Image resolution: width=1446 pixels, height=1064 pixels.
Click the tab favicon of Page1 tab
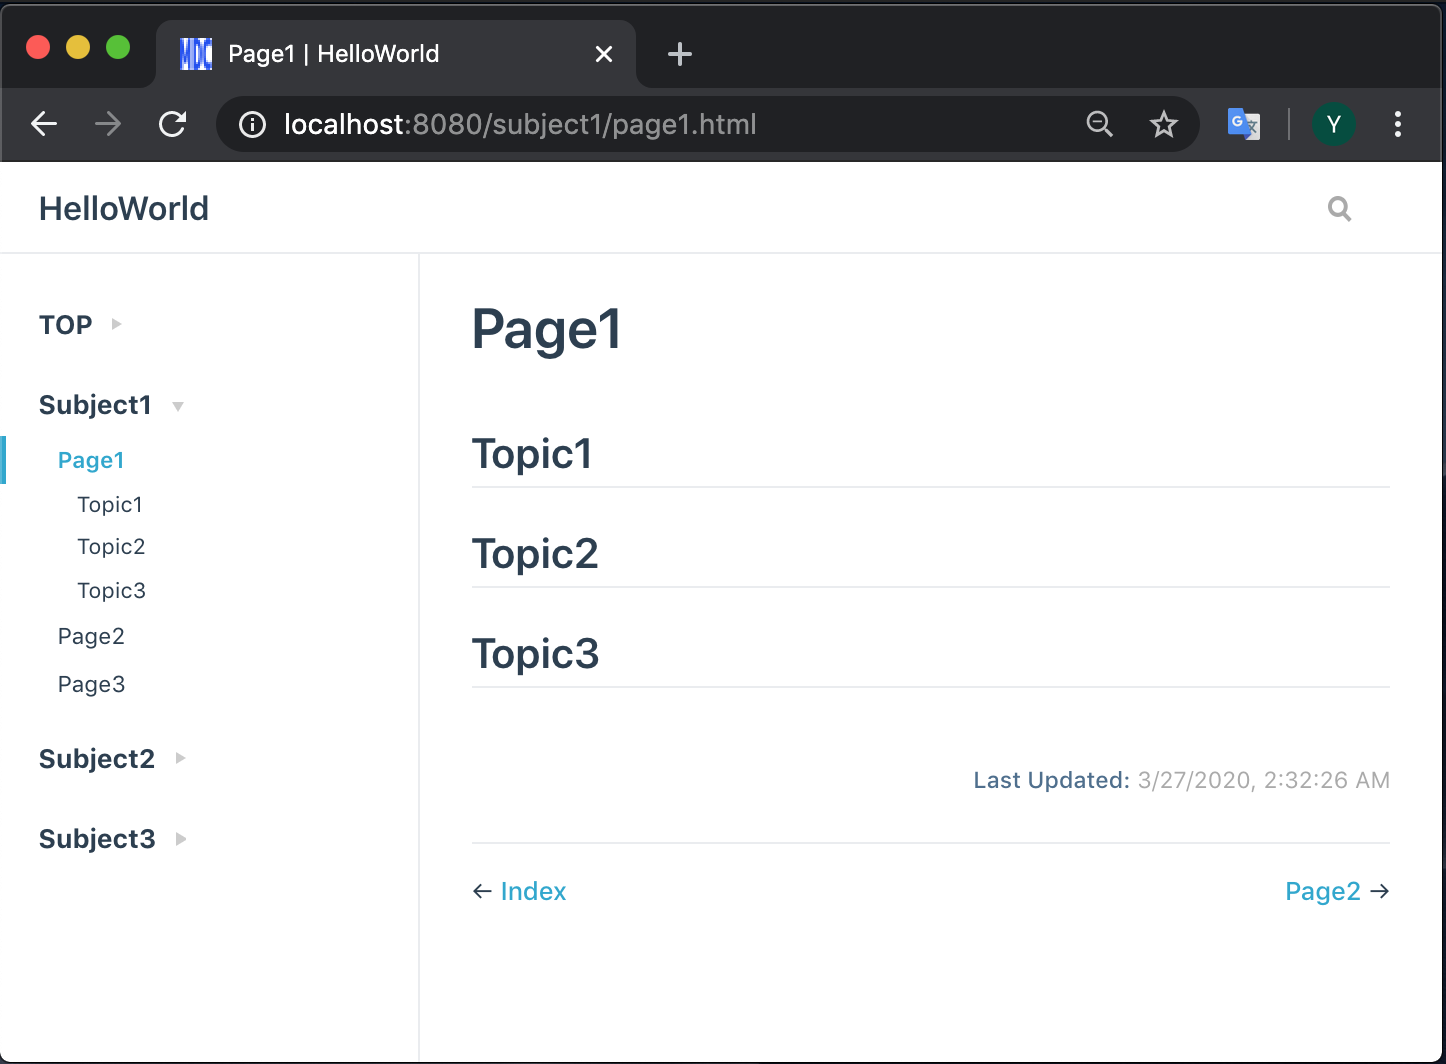pyautogui.click(x=195, y=54)
